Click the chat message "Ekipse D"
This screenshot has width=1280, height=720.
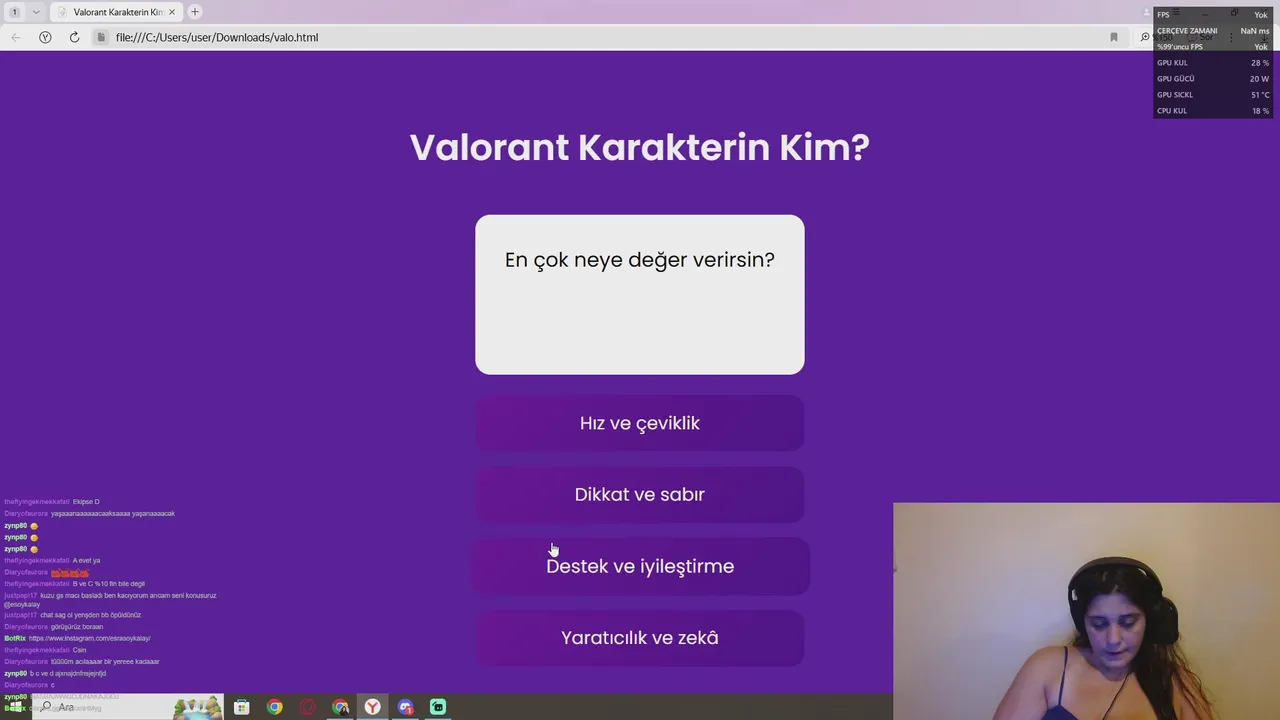pyautogui.click(x=86, y=502)
